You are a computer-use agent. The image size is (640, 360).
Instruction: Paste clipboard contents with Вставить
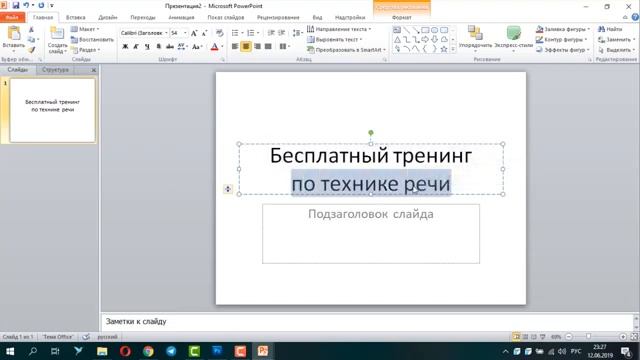click(x=13, y=38)
